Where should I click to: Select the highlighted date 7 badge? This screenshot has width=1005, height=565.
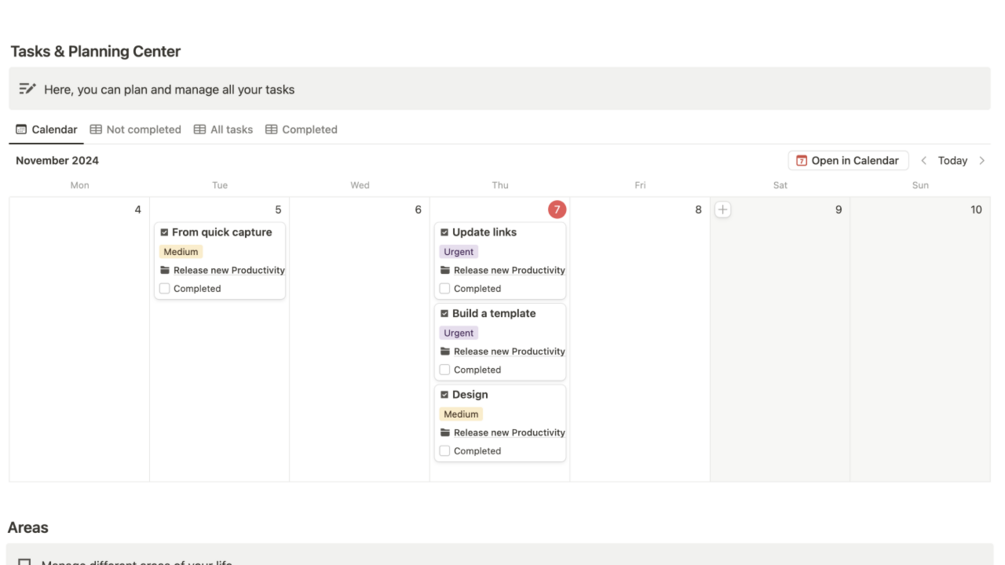(557, 209)
